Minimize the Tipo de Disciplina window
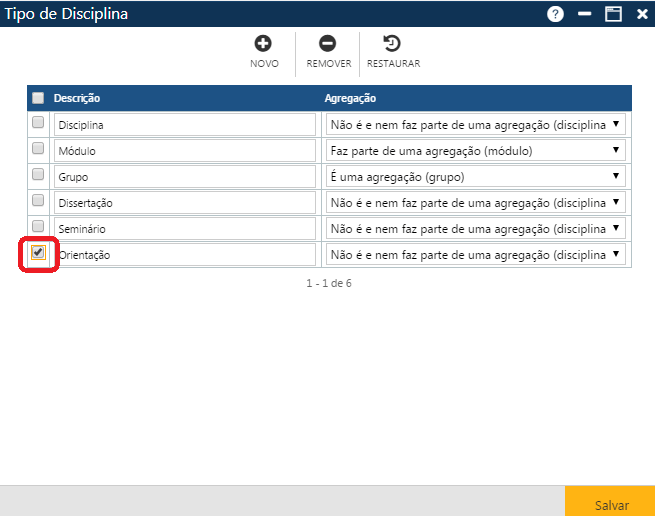 point(585,14)
